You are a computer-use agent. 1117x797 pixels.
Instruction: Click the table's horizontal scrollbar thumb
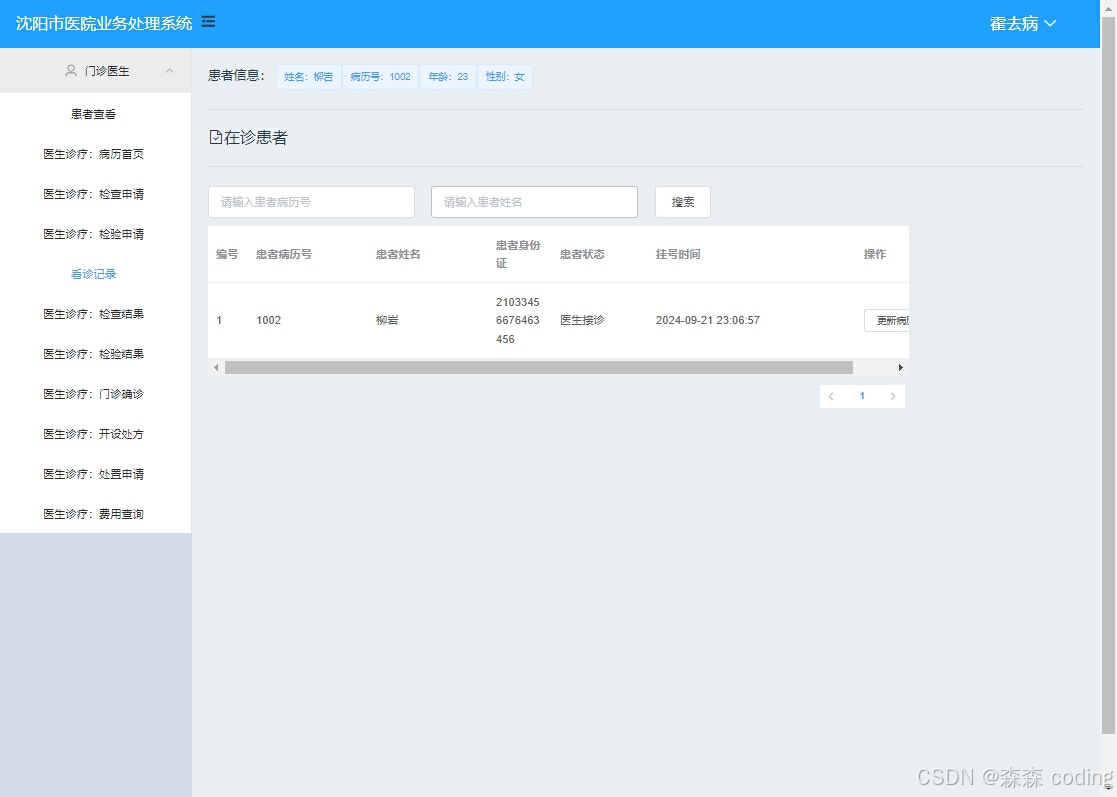pyautogui.click(x=539, y=368)
